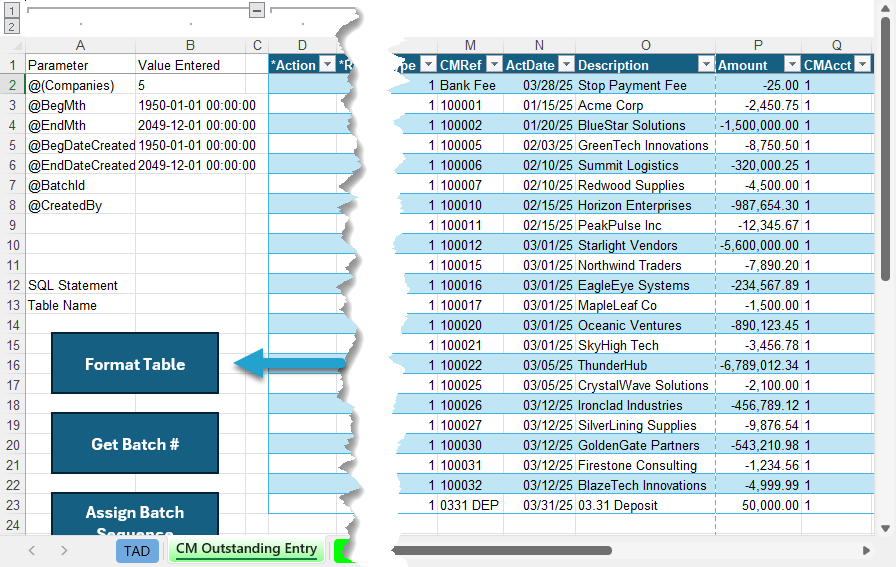Click the @BatchId cell
Screen dimensions: 896x567
click(x=81, y=185)
